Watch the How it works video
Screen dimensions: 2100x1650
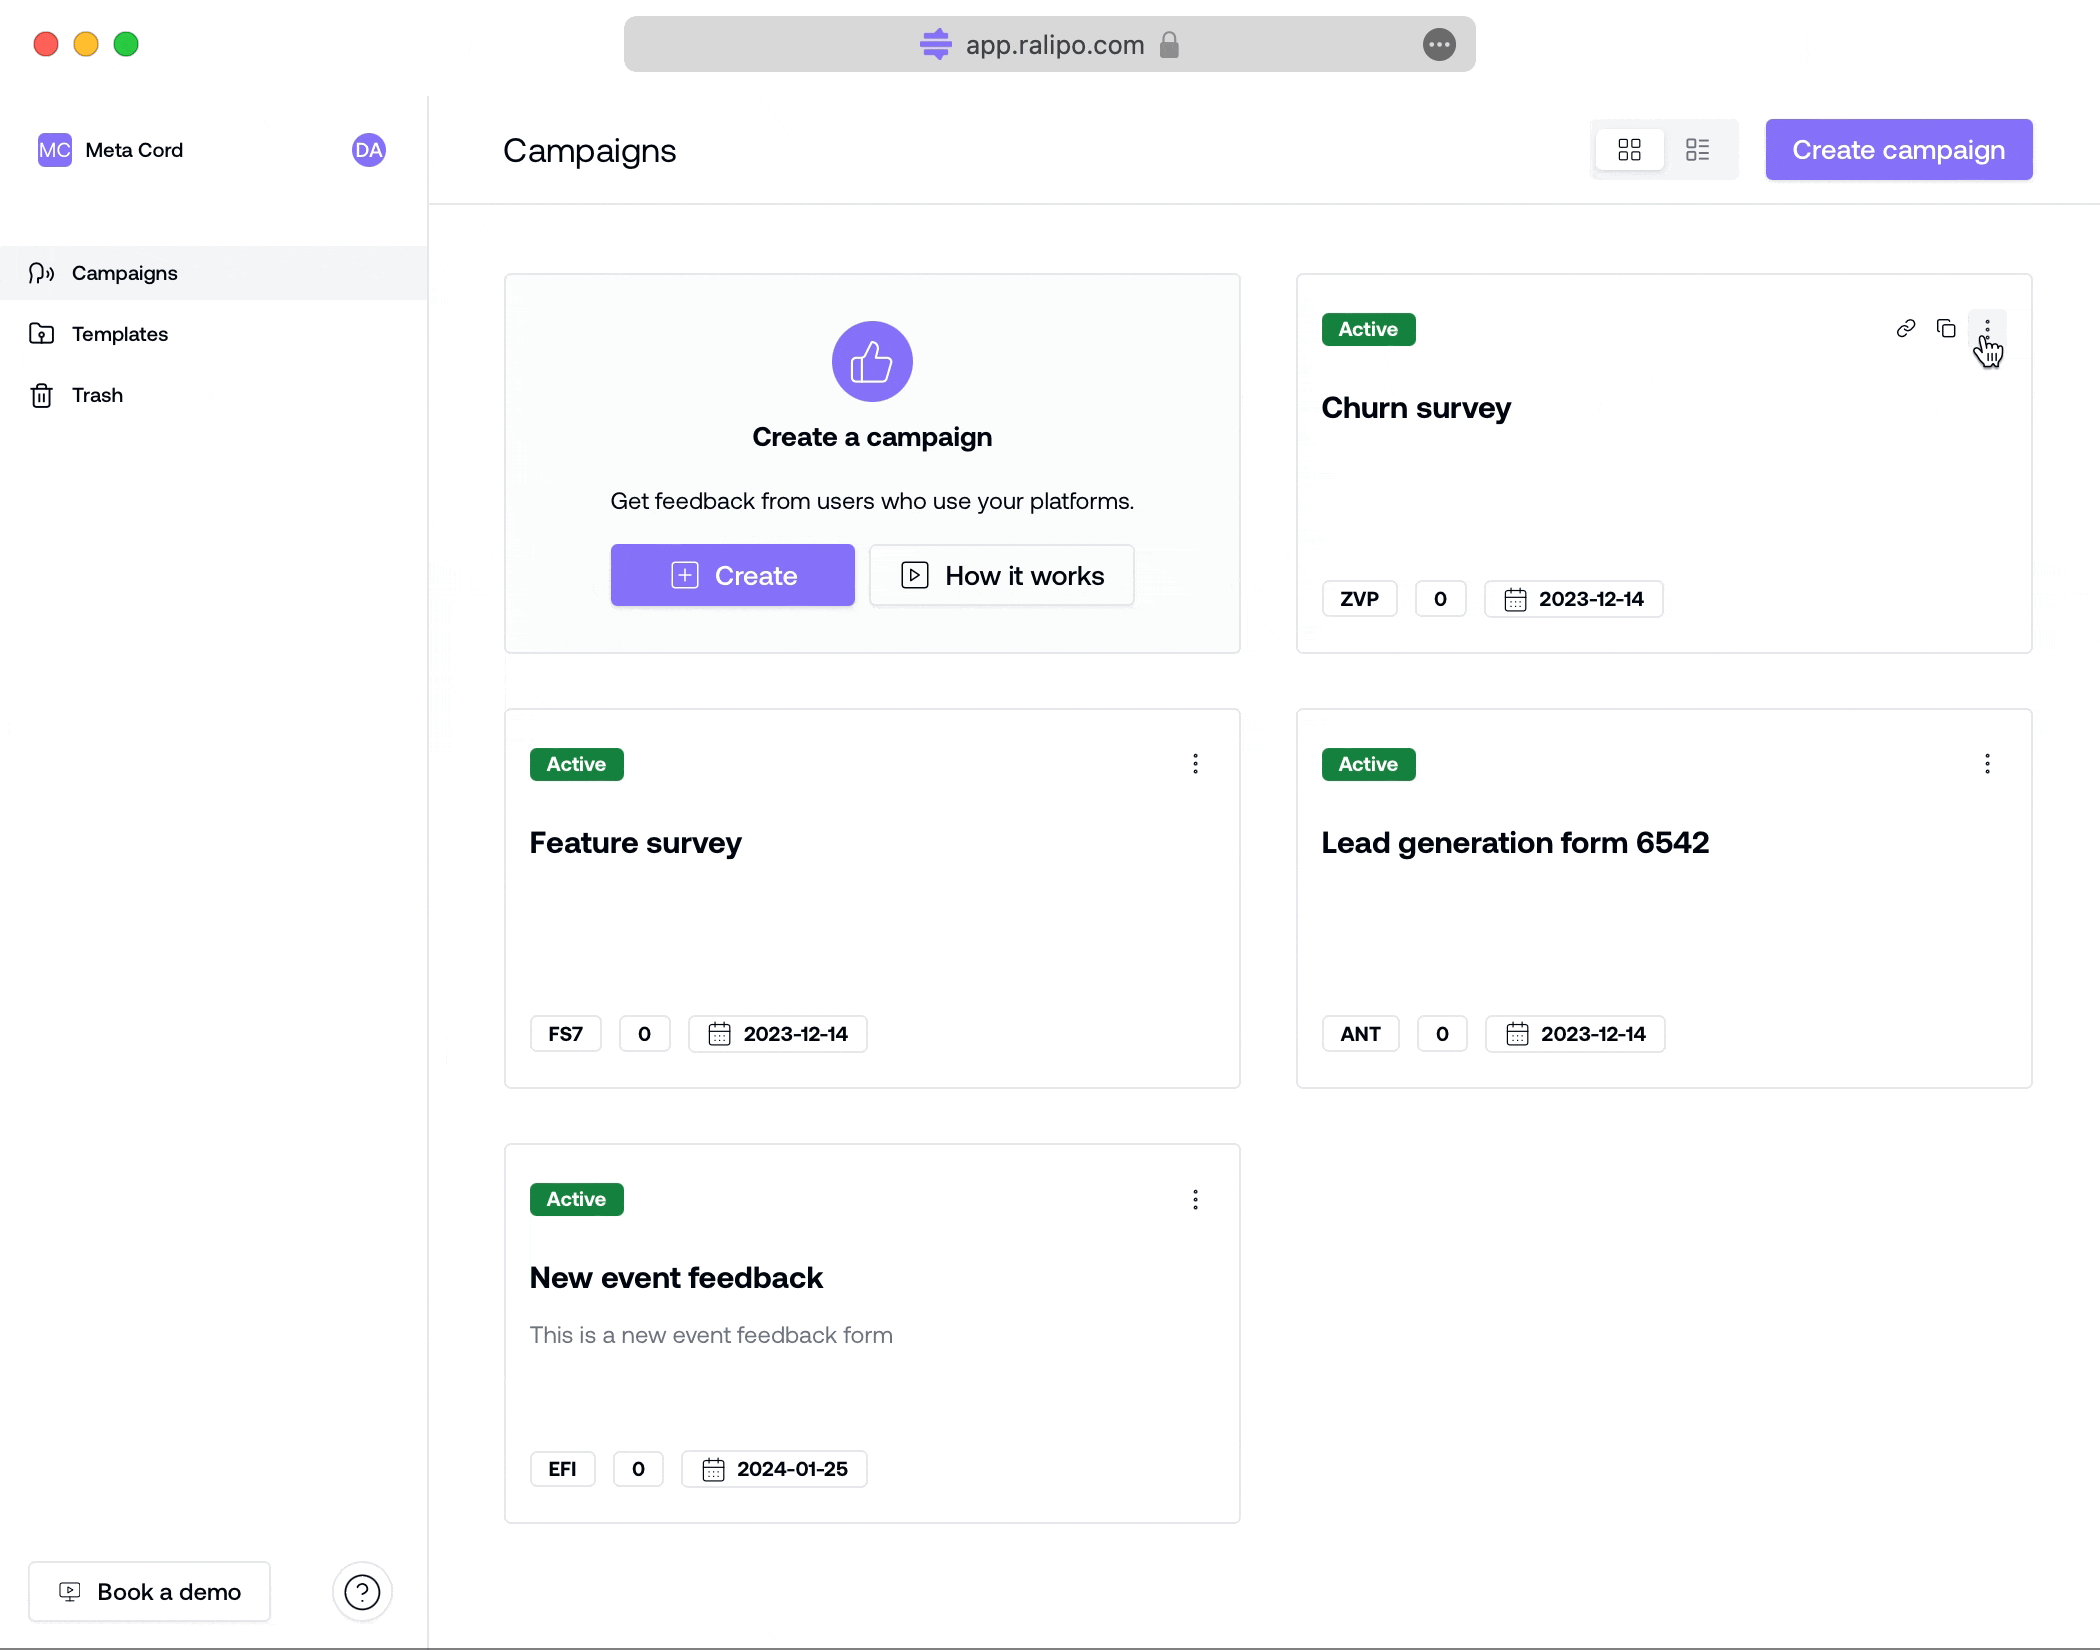coord(1001,575)
